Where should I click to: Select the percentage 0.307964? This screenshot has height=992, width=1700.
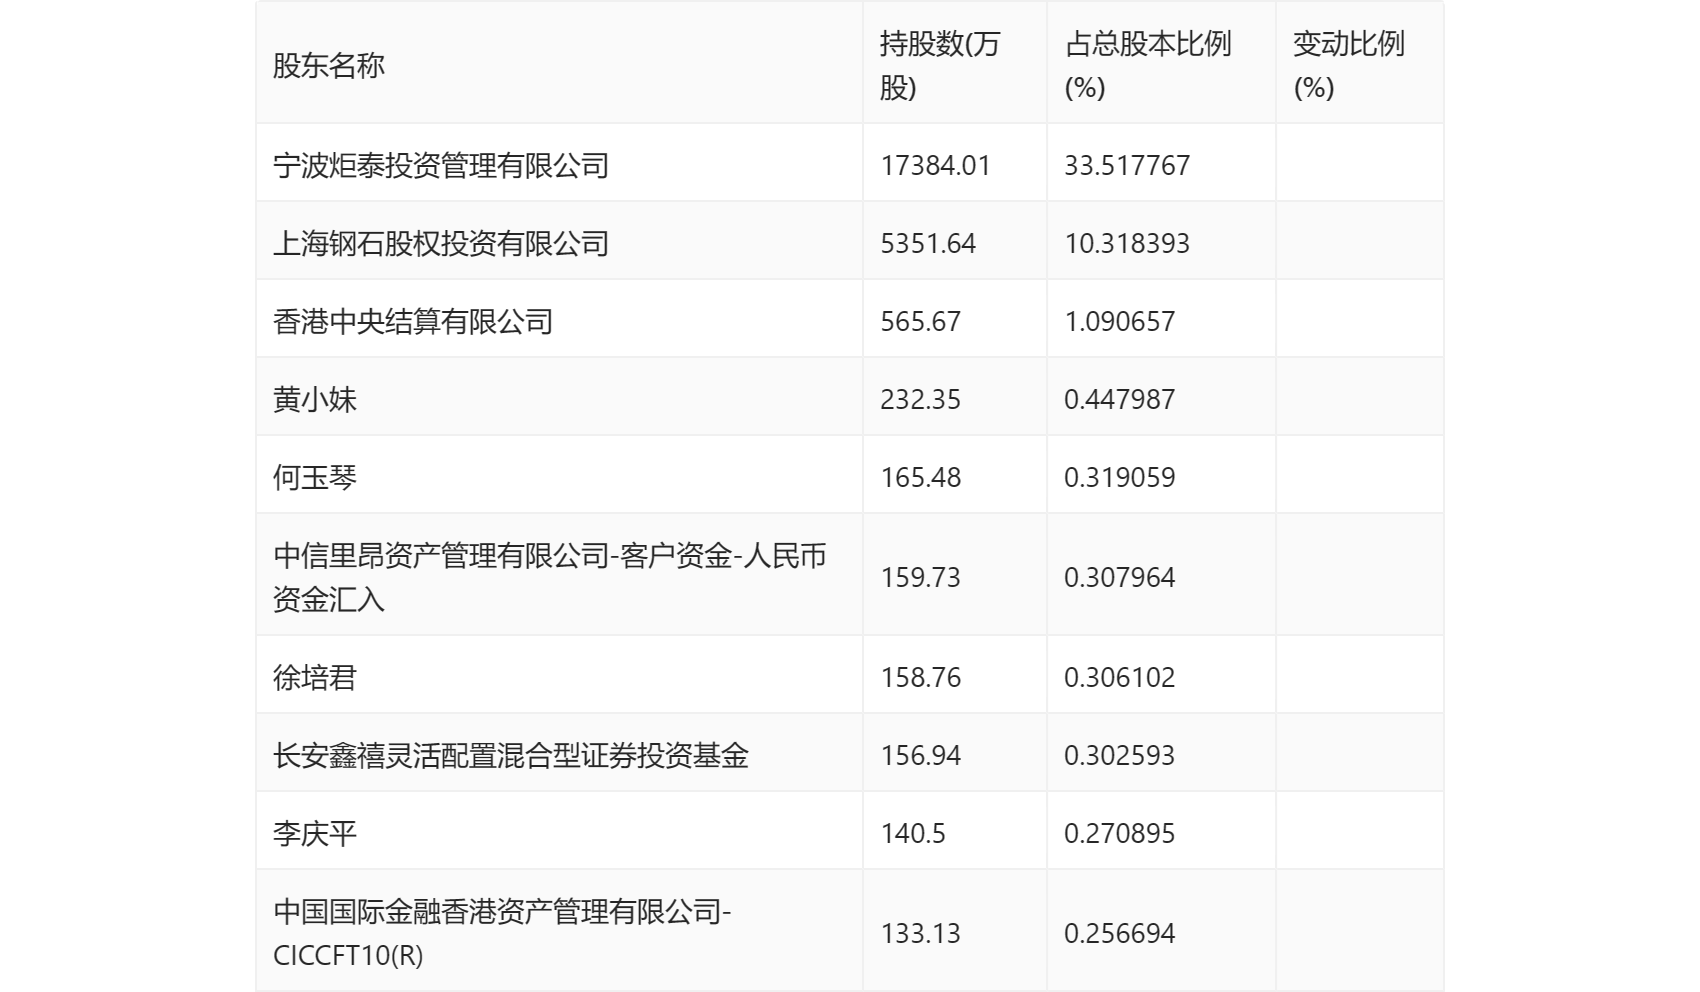1120,577
